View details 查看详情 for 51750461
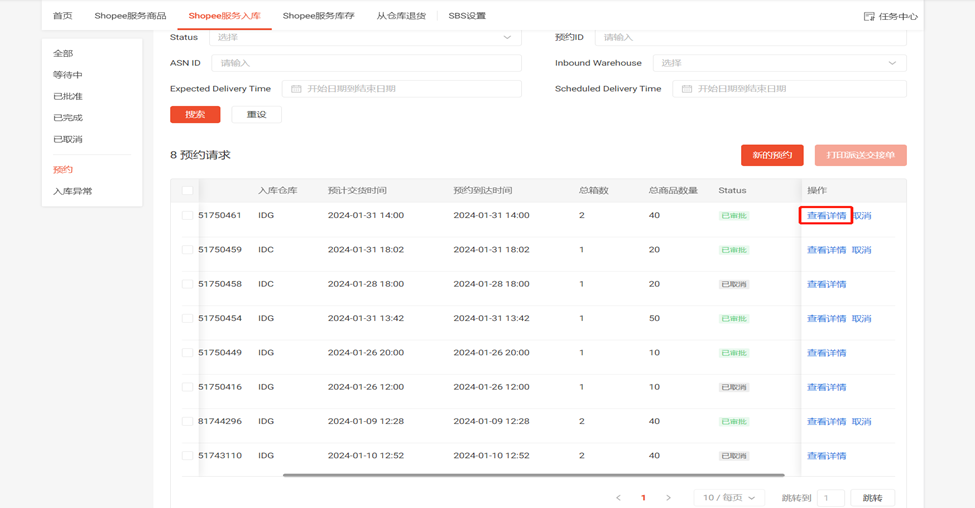 coord(826,216)
